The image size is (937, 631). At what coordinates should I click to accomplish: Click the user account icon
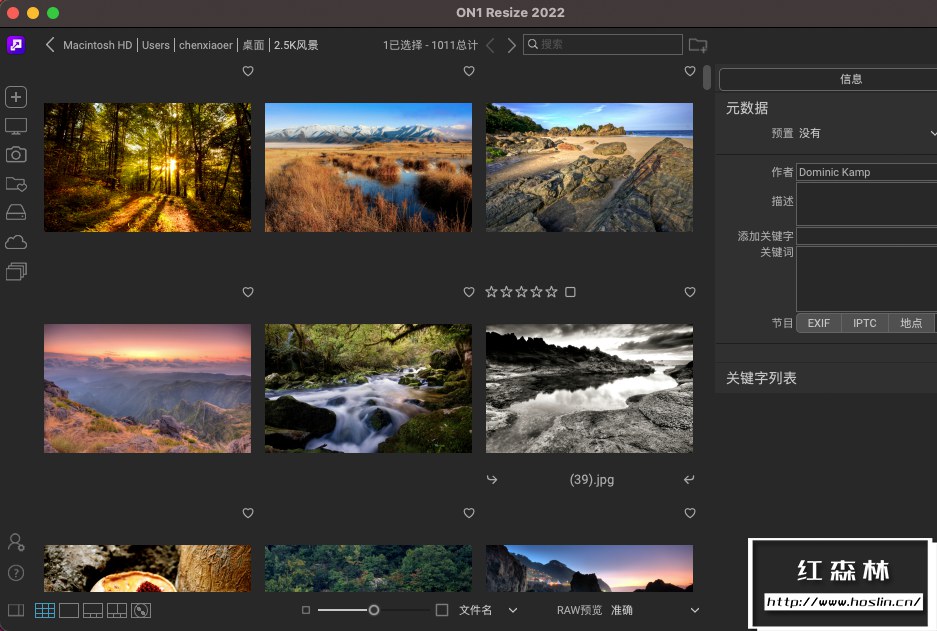pos(16,542)
